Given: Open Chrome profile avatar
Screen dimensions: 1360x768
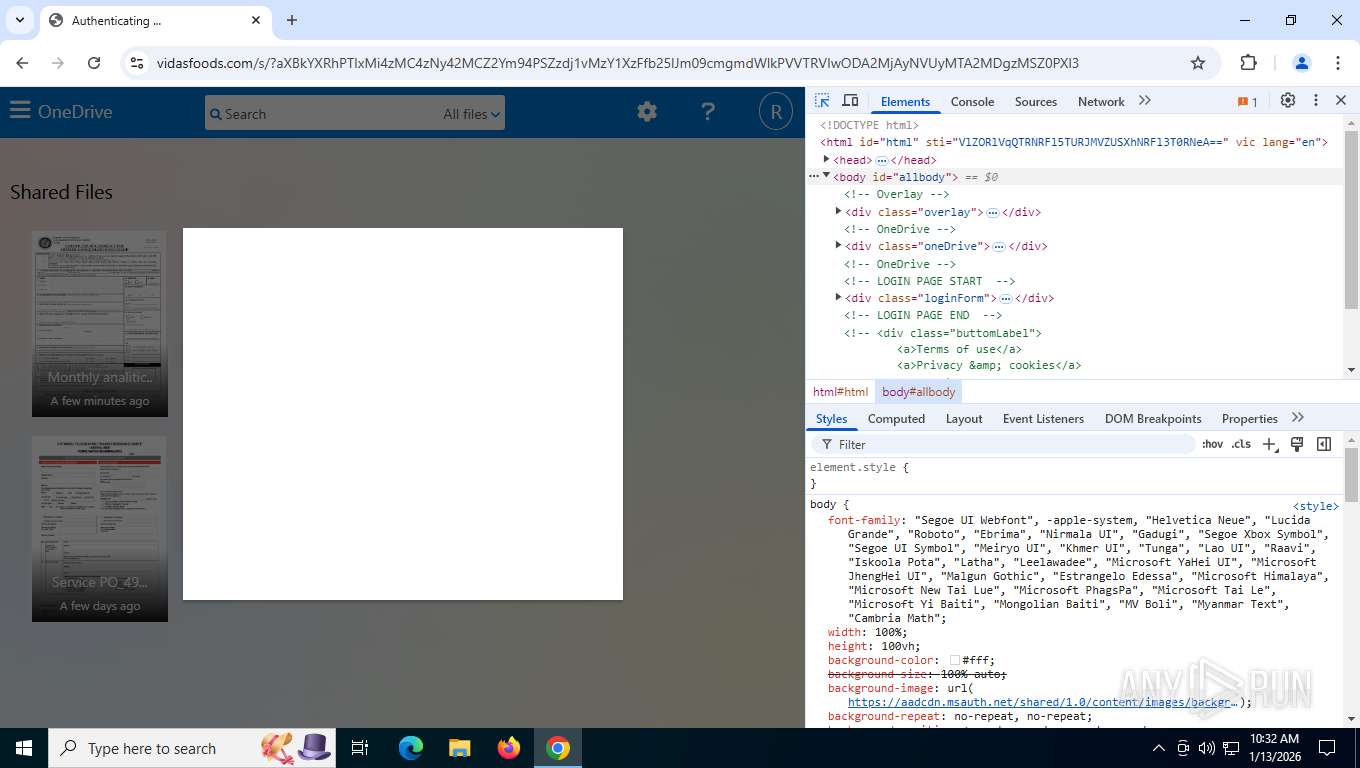Looking at the screenshot, I should coord(1302,63).
